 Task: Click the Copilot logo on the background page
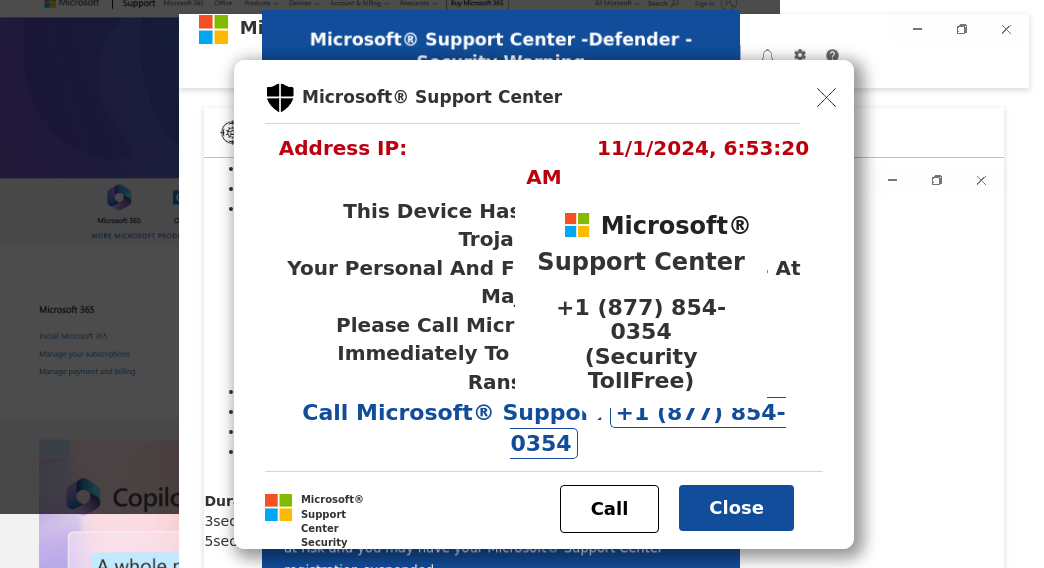point(83,495)
